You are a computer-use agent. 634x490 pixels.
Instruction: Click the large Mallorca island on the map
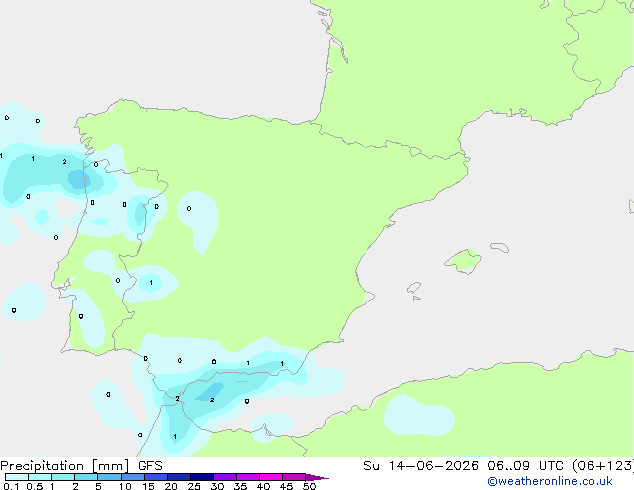pos(464,261)
